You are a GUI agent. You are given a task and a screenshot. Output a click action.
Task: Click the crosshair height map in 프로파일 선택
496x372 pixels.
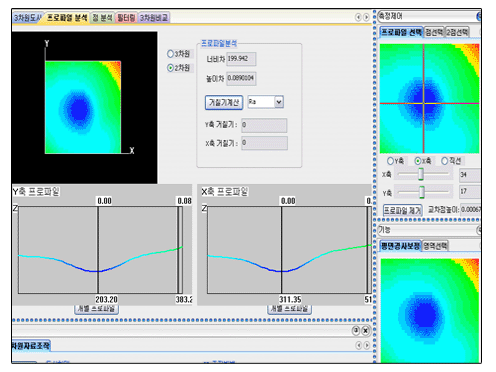tap(430, 99)
